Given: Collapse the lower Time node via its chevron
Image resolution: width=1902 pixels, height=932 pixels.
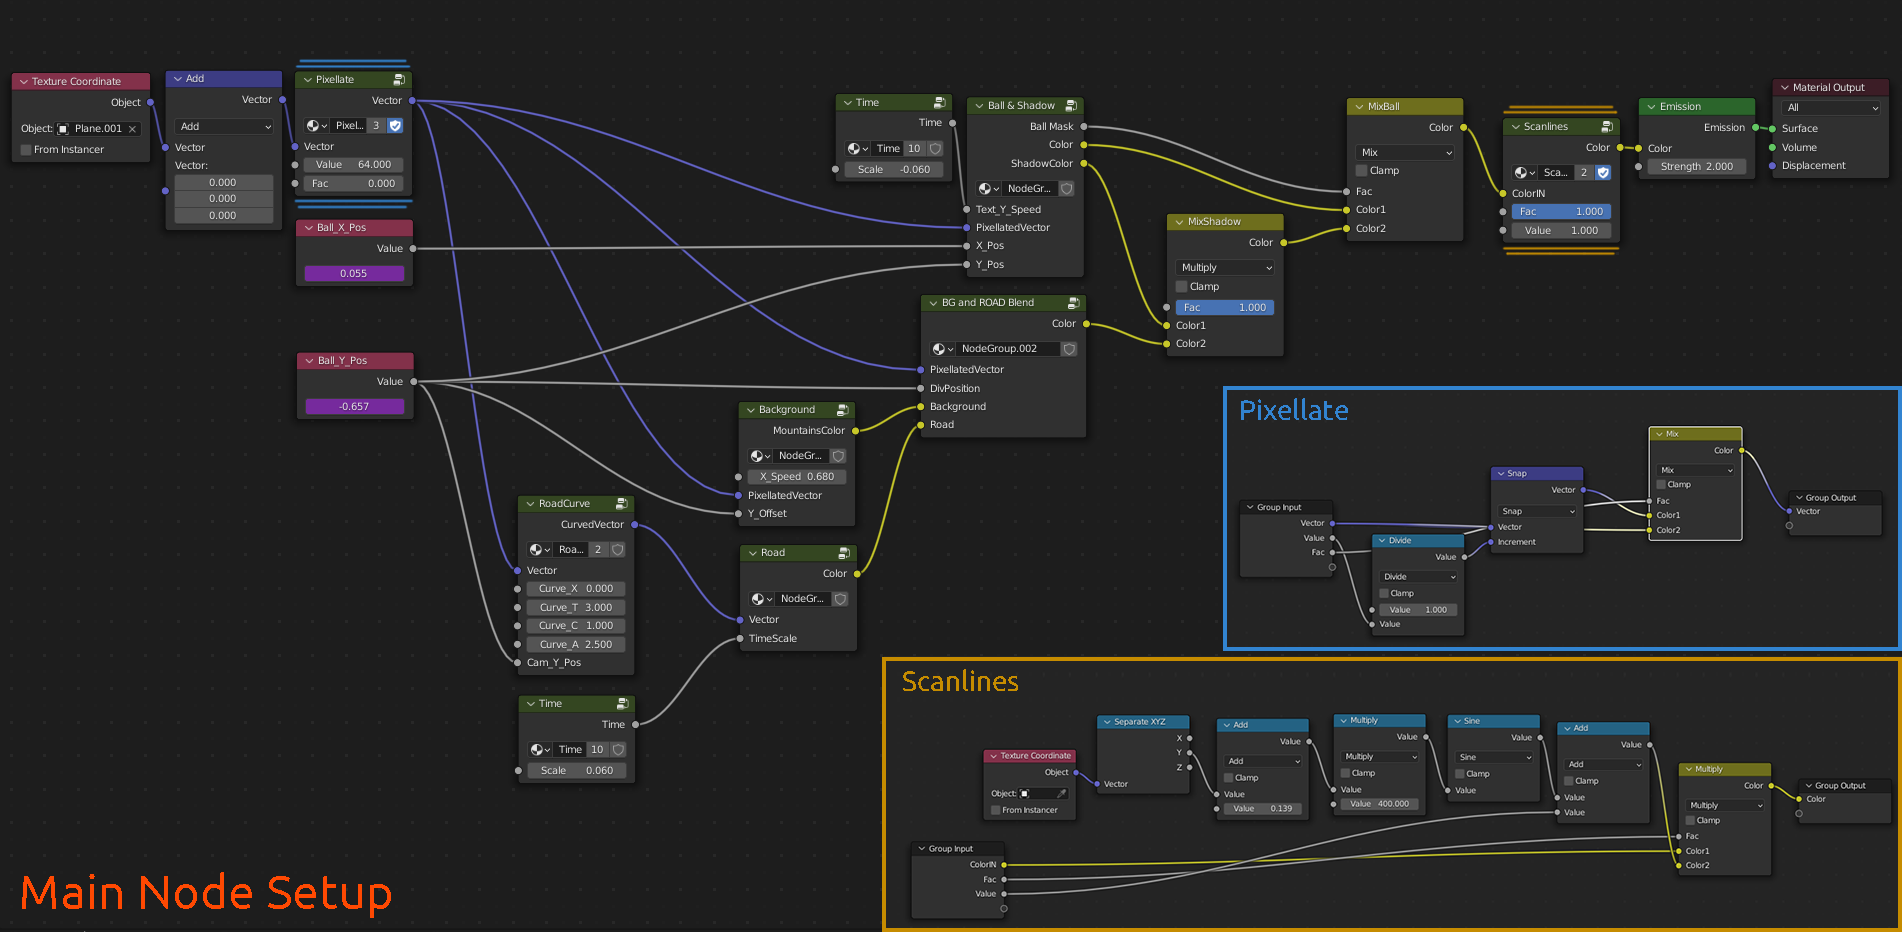Looking at the screenshot, I should 530,703.
